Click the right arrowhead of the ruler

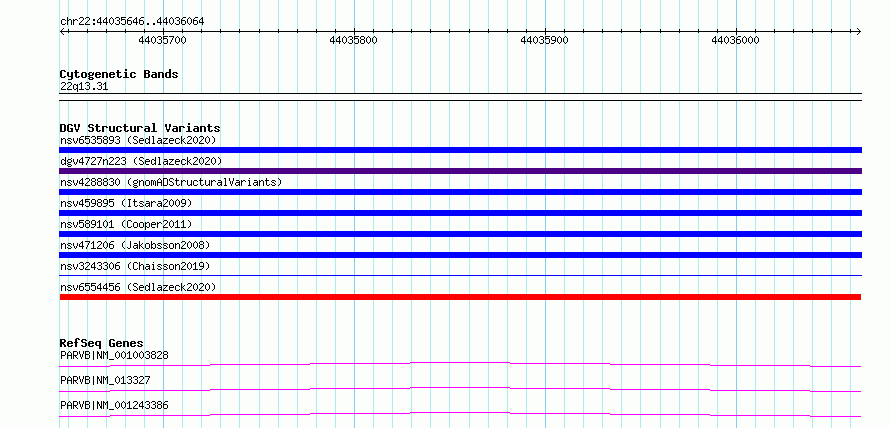(x=859, y=31)
